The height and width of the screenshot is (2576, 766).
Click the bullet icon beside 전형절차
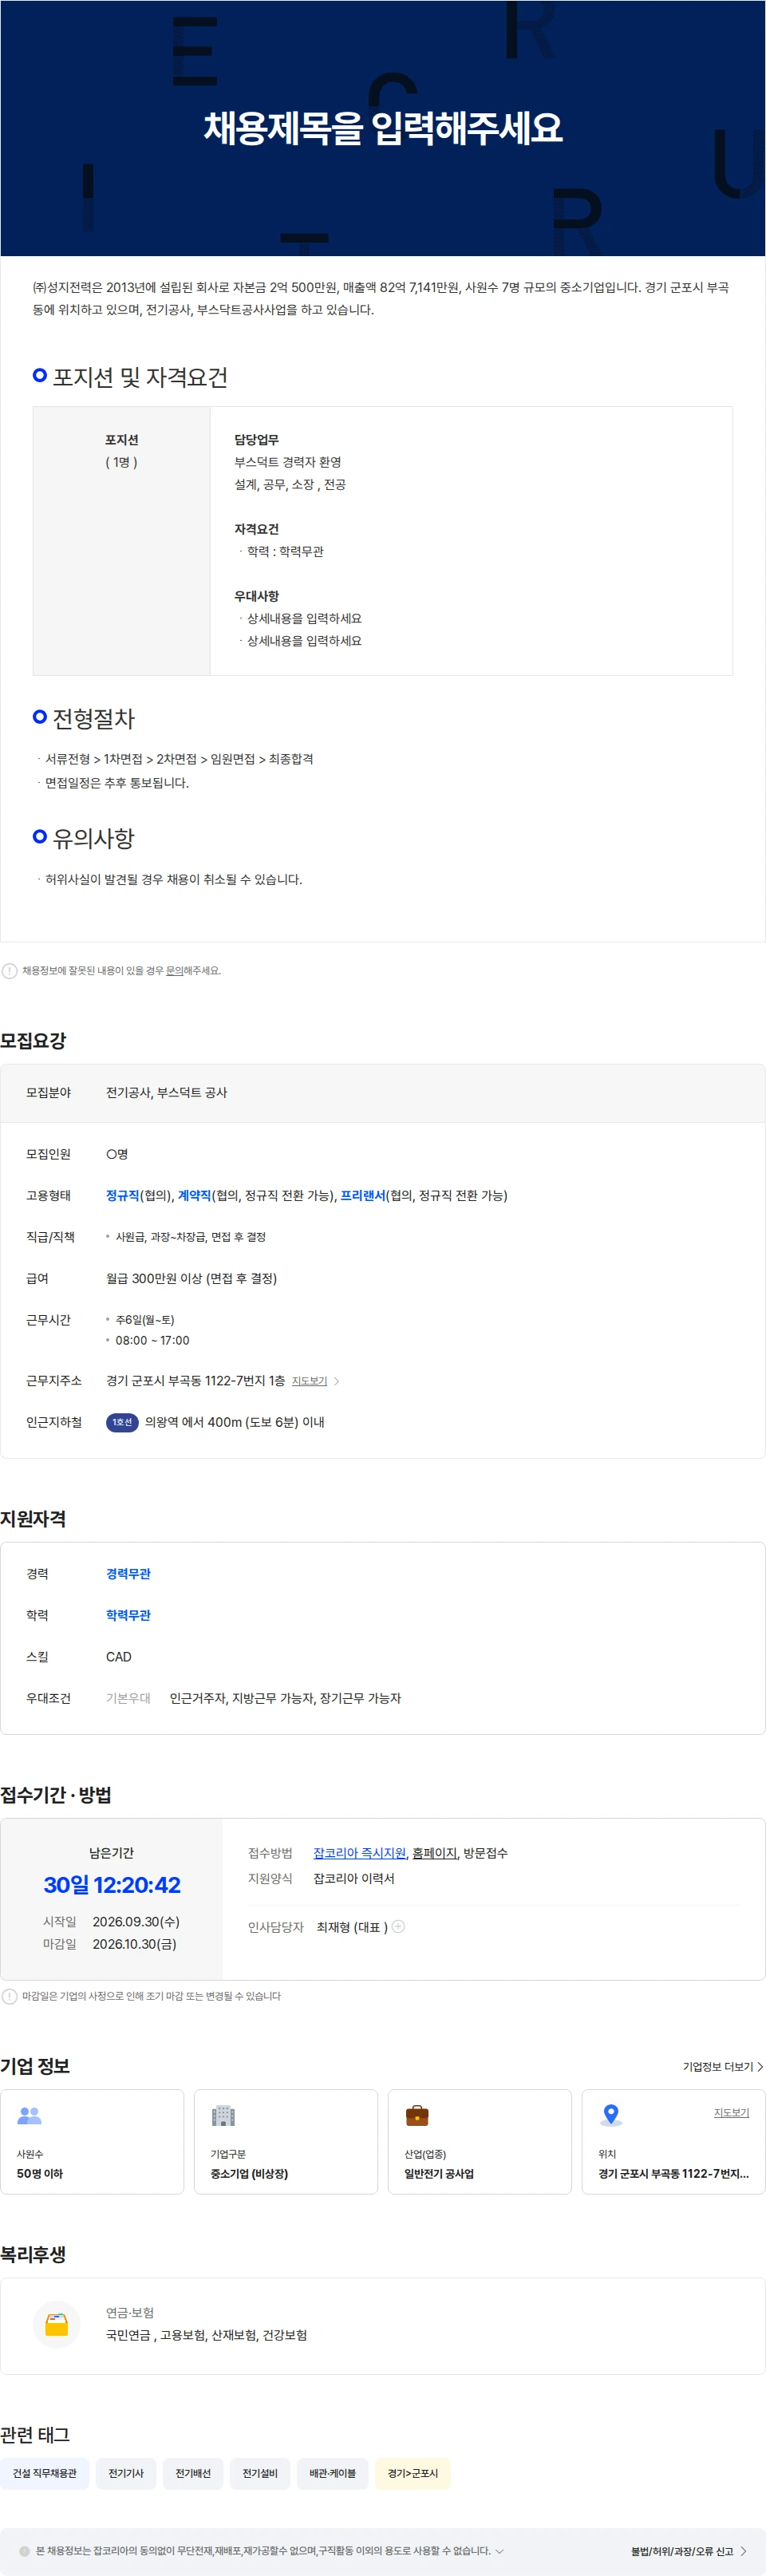pyautogui.click(x=40, y=716)
